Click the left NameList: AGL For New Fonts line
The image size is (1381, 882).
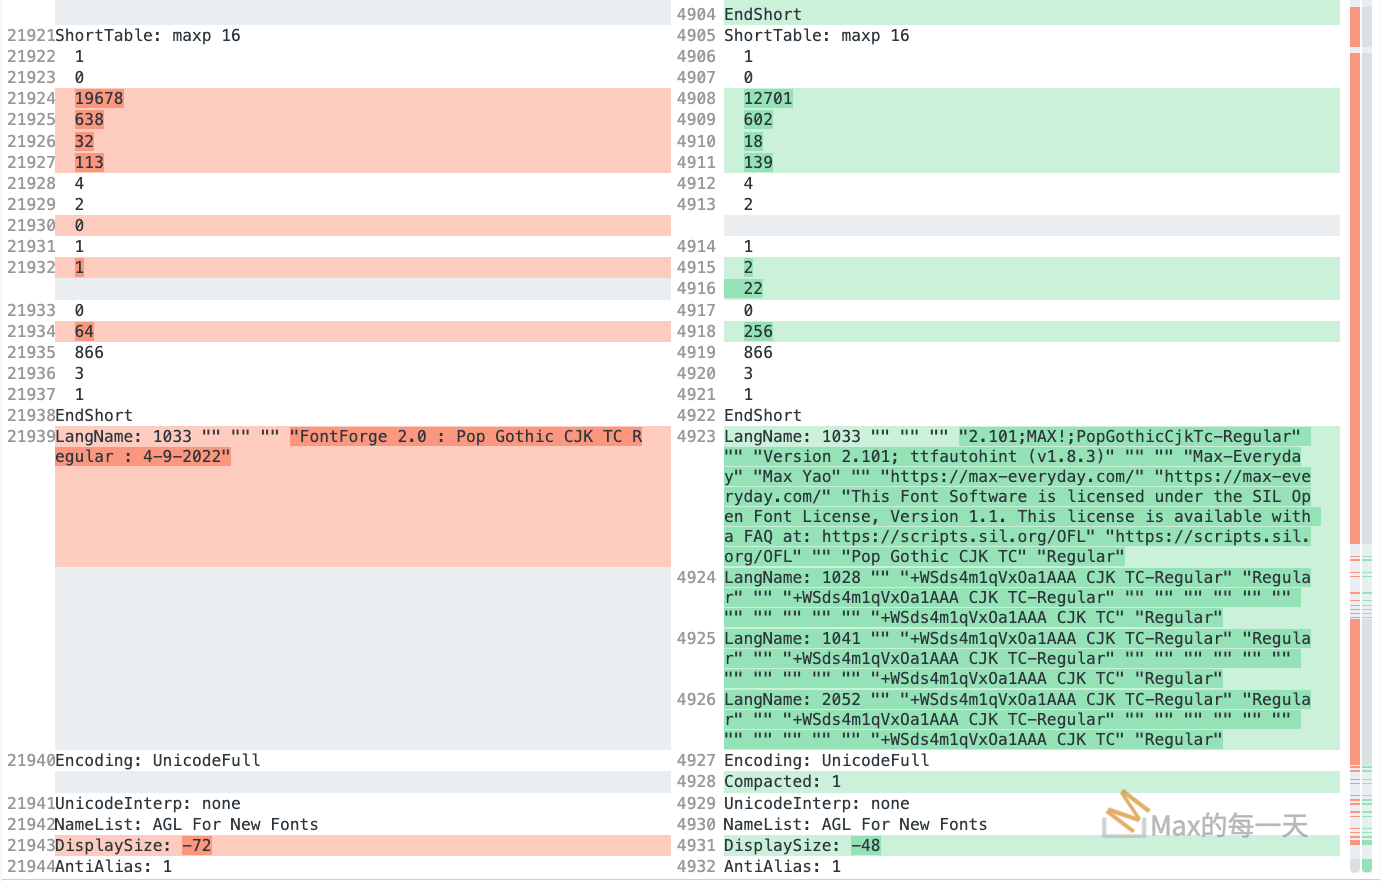coord(186,825)
